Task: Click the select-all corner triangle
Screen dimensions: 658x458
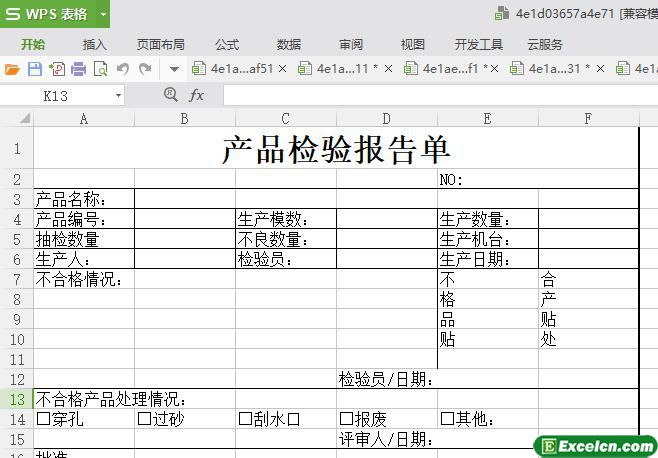Action: pos(24,118)
